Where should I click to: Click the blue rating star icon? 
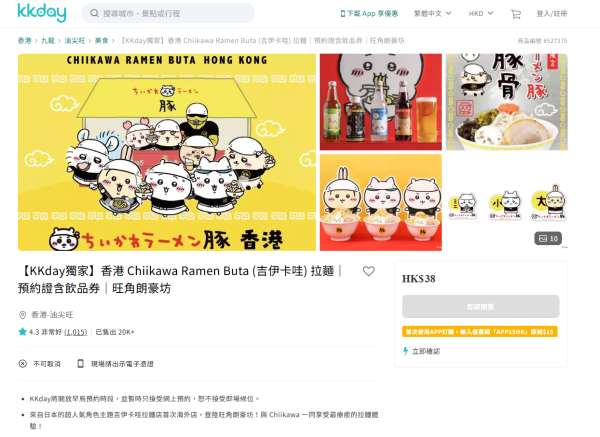click(22, 332)
